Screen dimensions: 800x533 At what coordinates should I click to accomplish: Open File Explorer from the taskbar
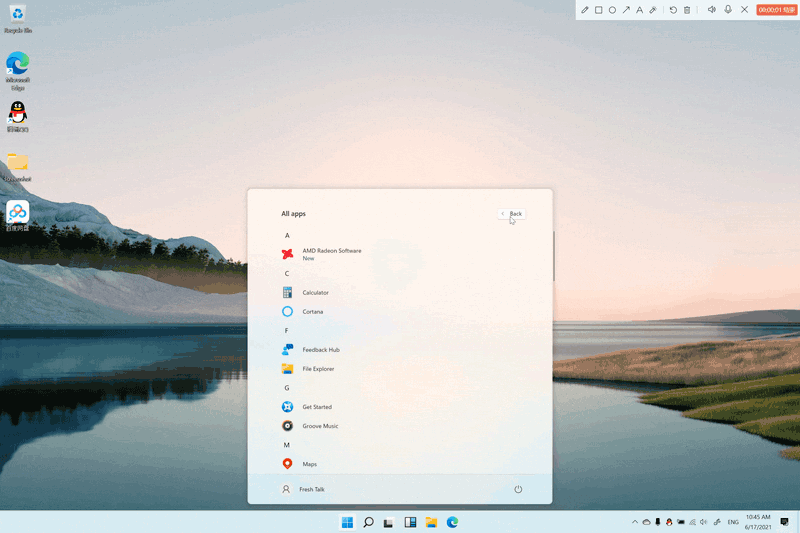click(431, 522)
